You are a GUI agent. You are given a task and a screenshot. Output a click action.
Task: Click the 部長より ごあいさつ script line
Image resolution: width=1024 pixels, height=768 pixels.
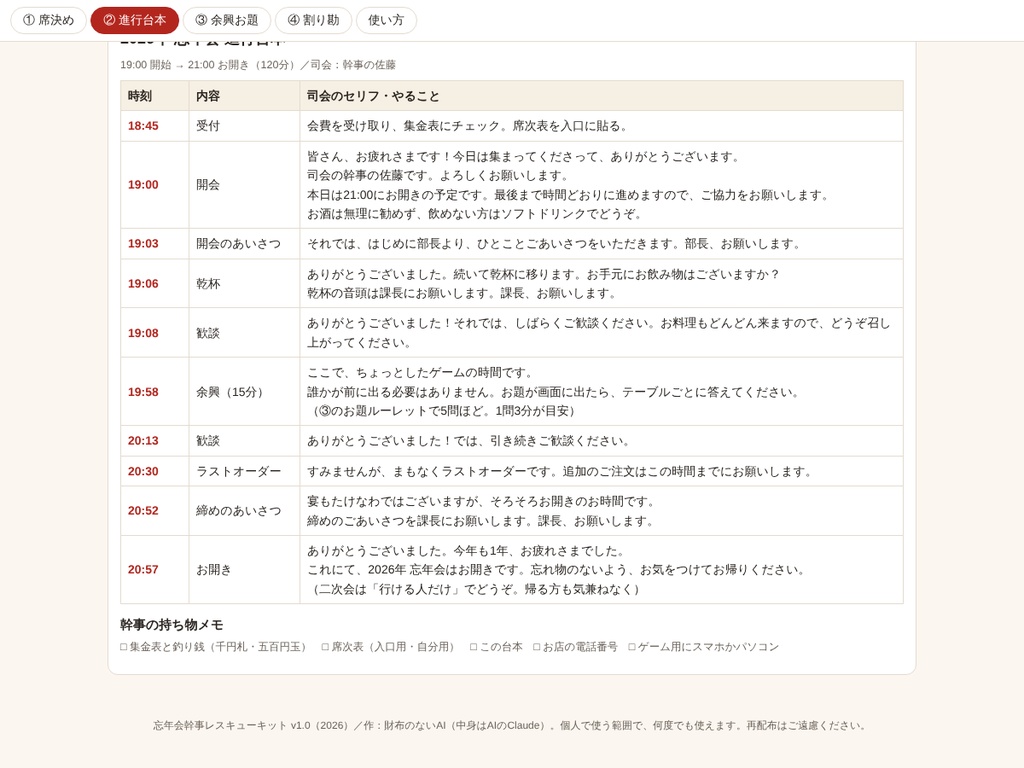click(554, 244)
